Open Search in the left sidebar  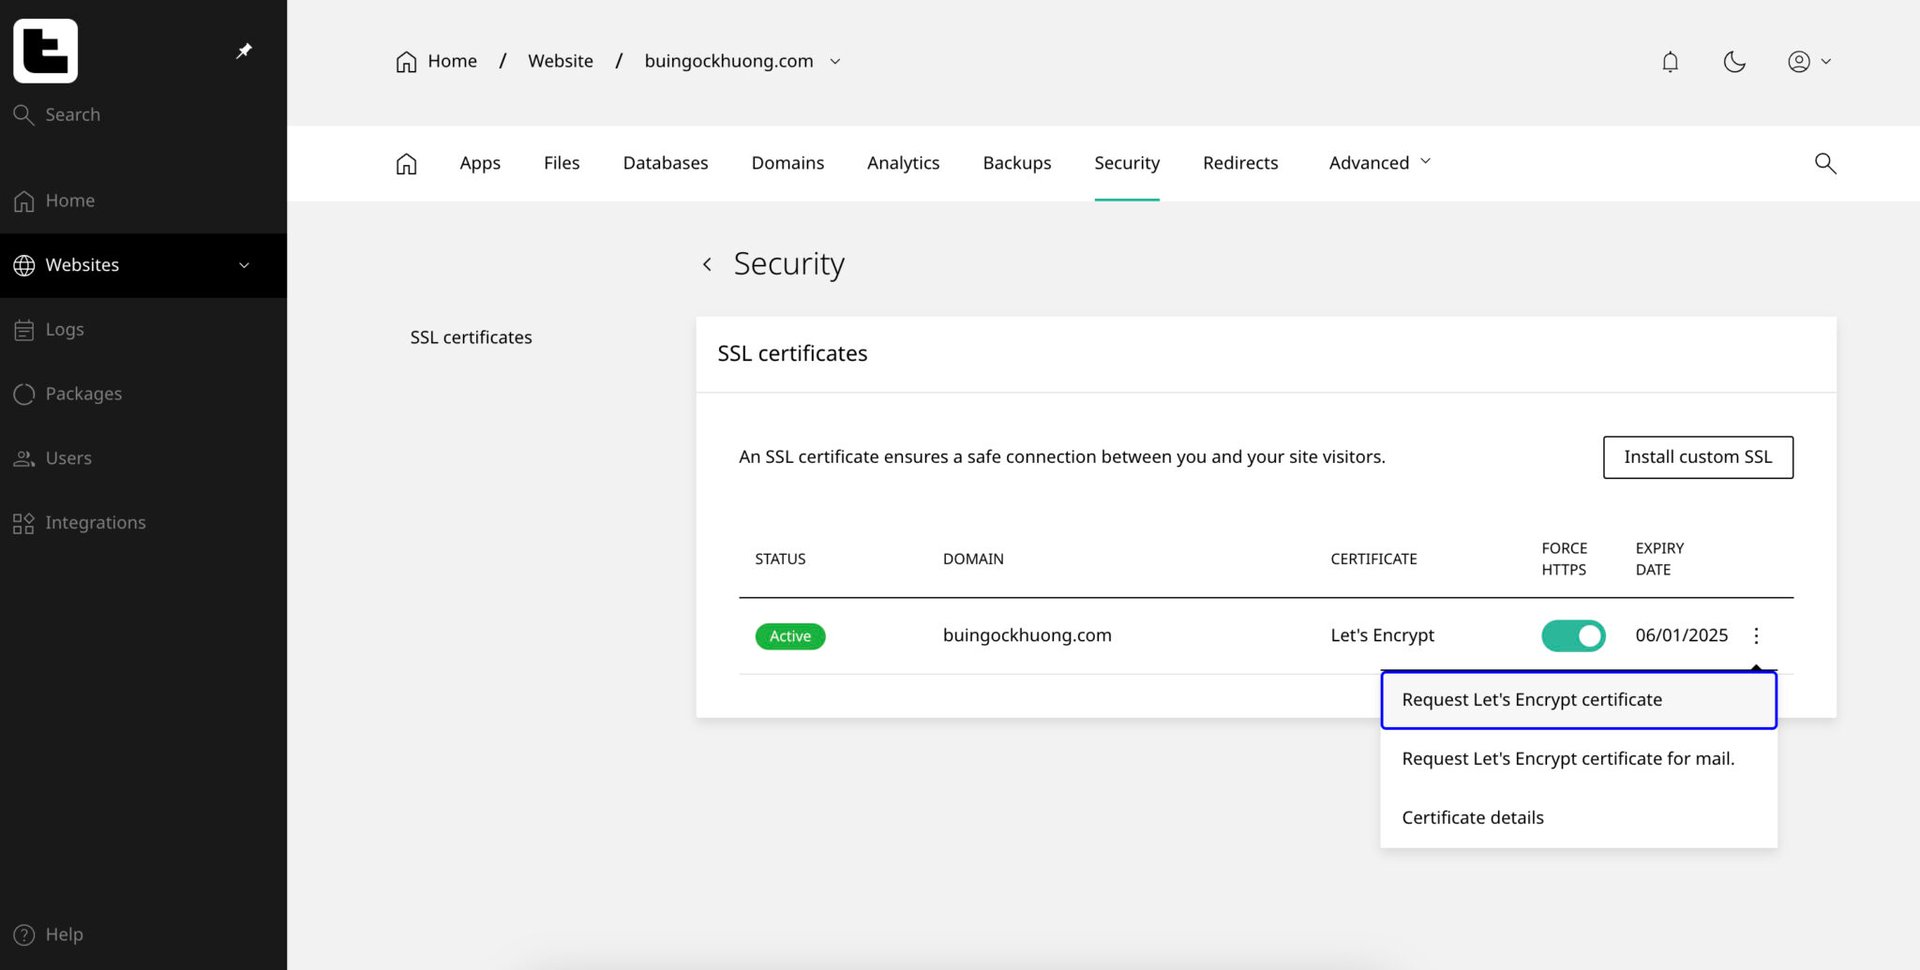click(71, 114)
